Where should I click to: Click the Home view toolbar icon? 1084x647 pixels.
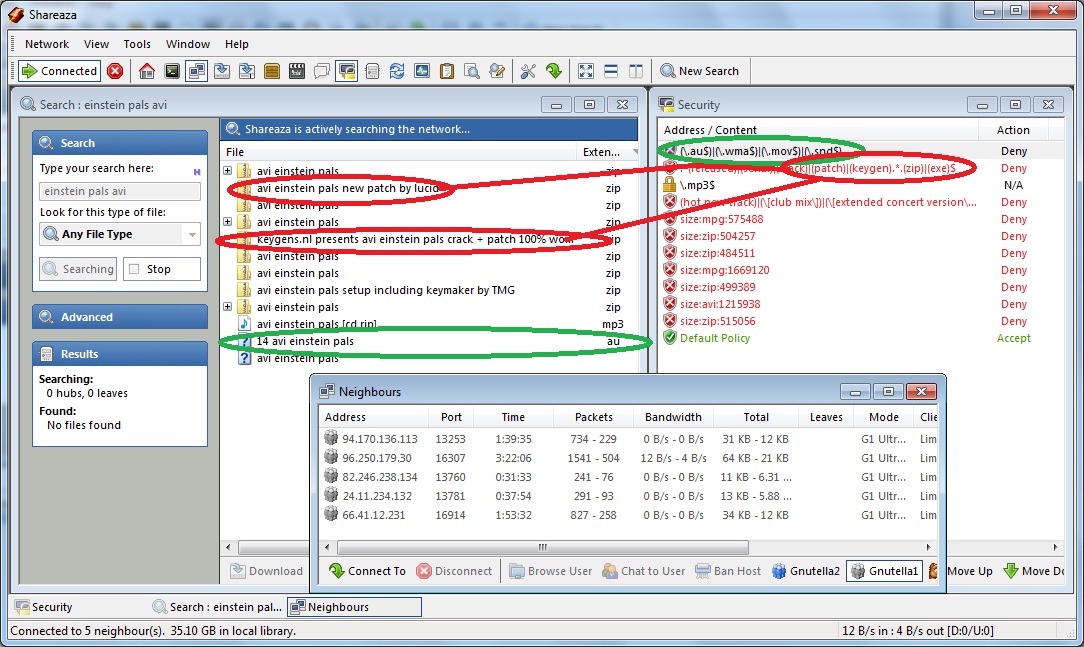pos(147,71)
